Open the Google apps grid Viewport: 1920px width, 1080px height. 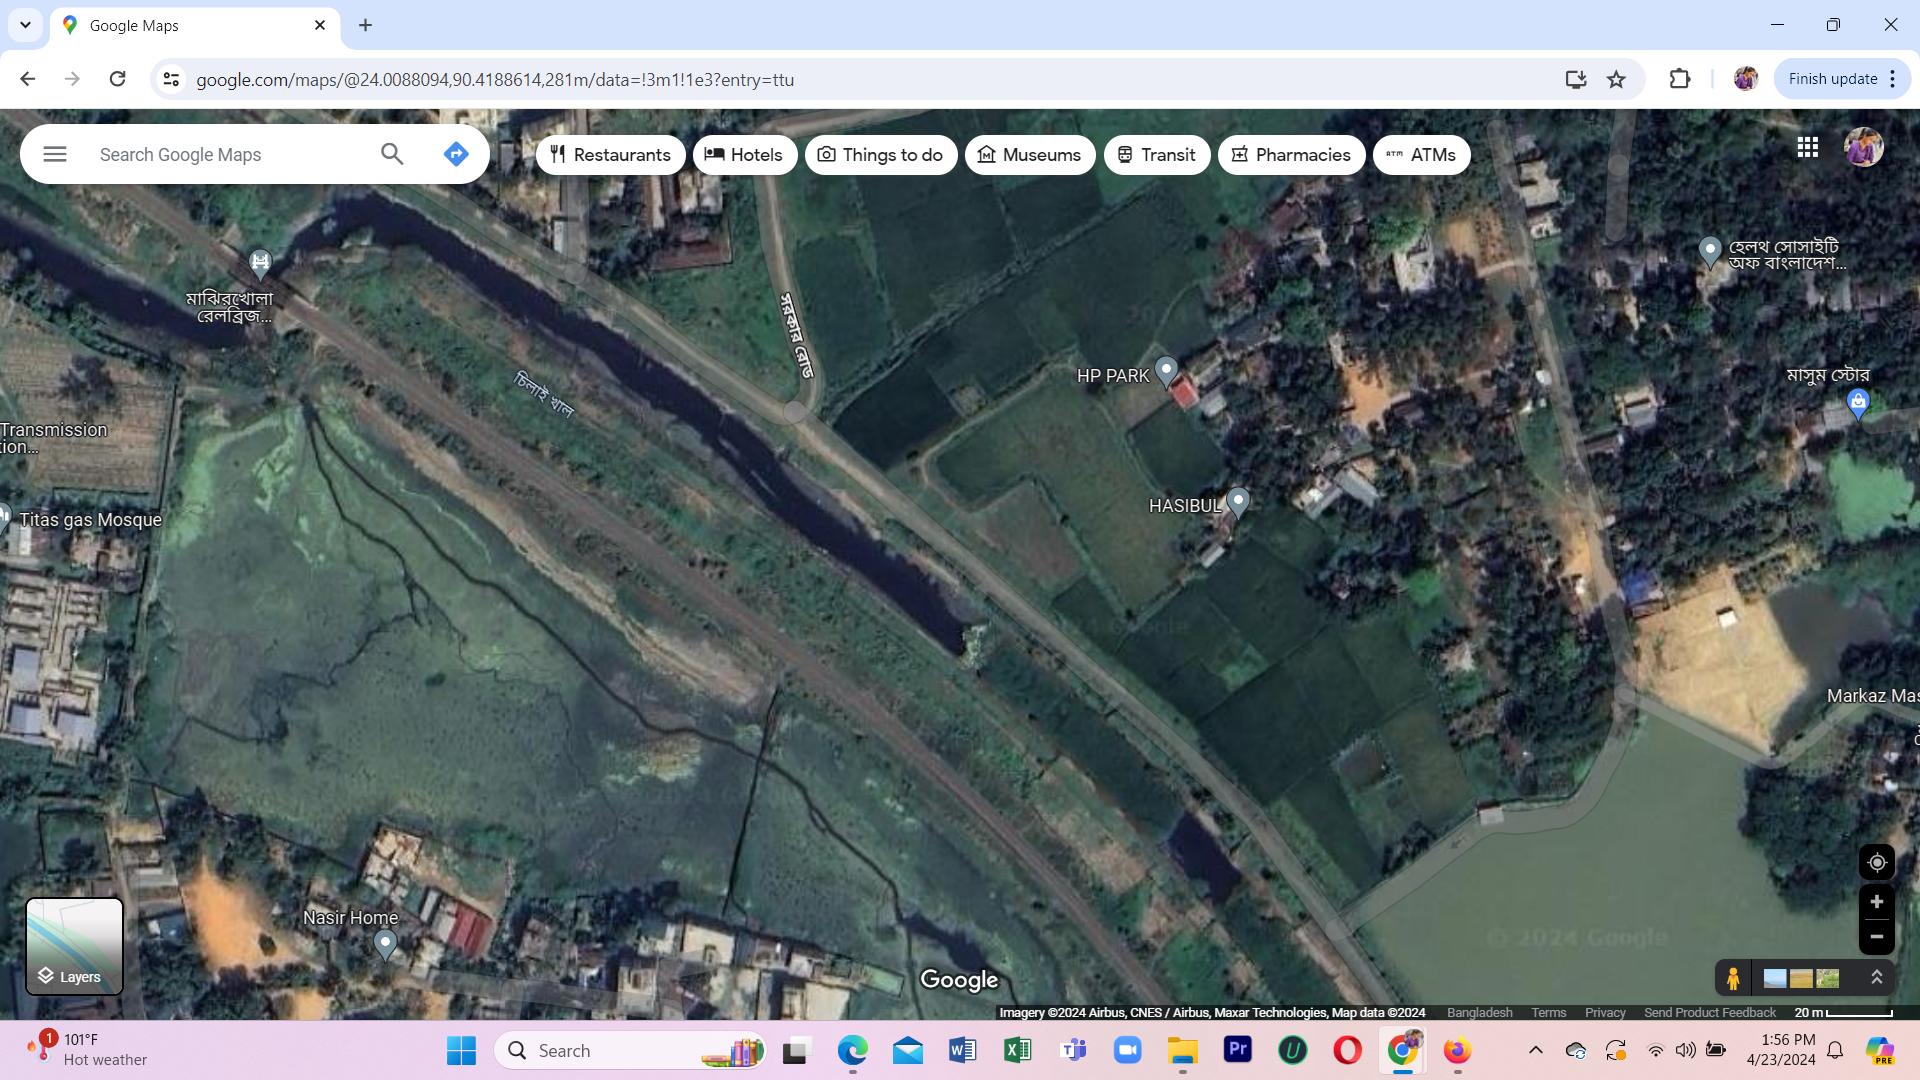tap(1807, 147)
